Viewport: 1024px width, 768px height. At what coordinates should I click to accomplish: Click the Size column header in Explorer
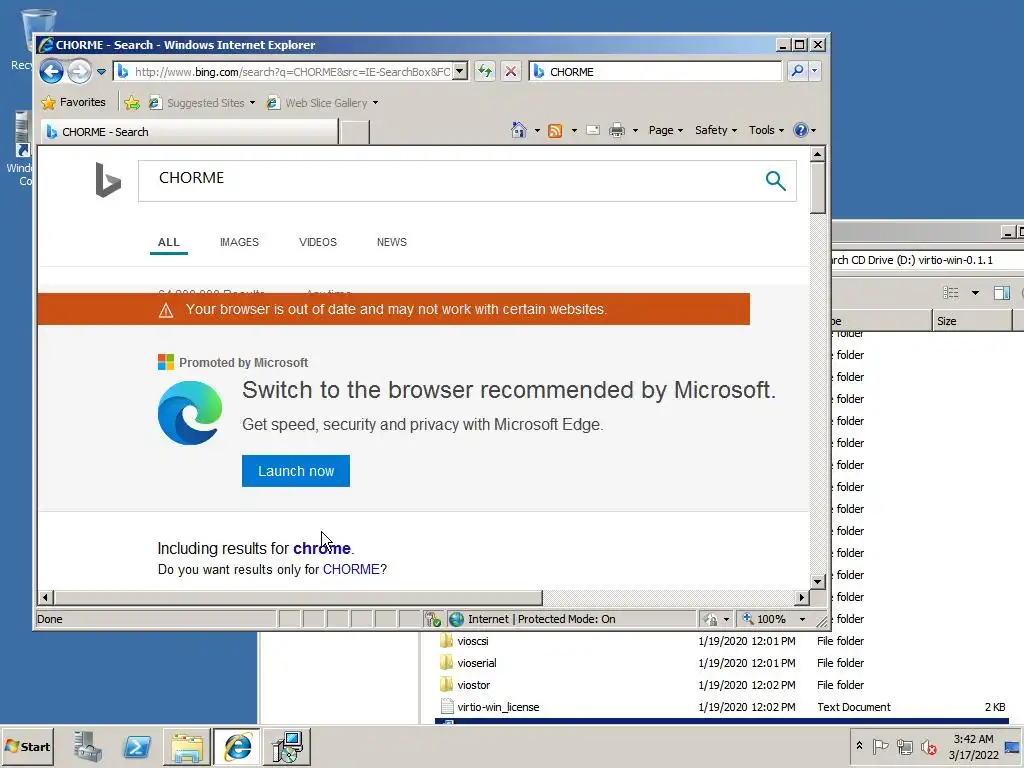(x=972, y=321)
